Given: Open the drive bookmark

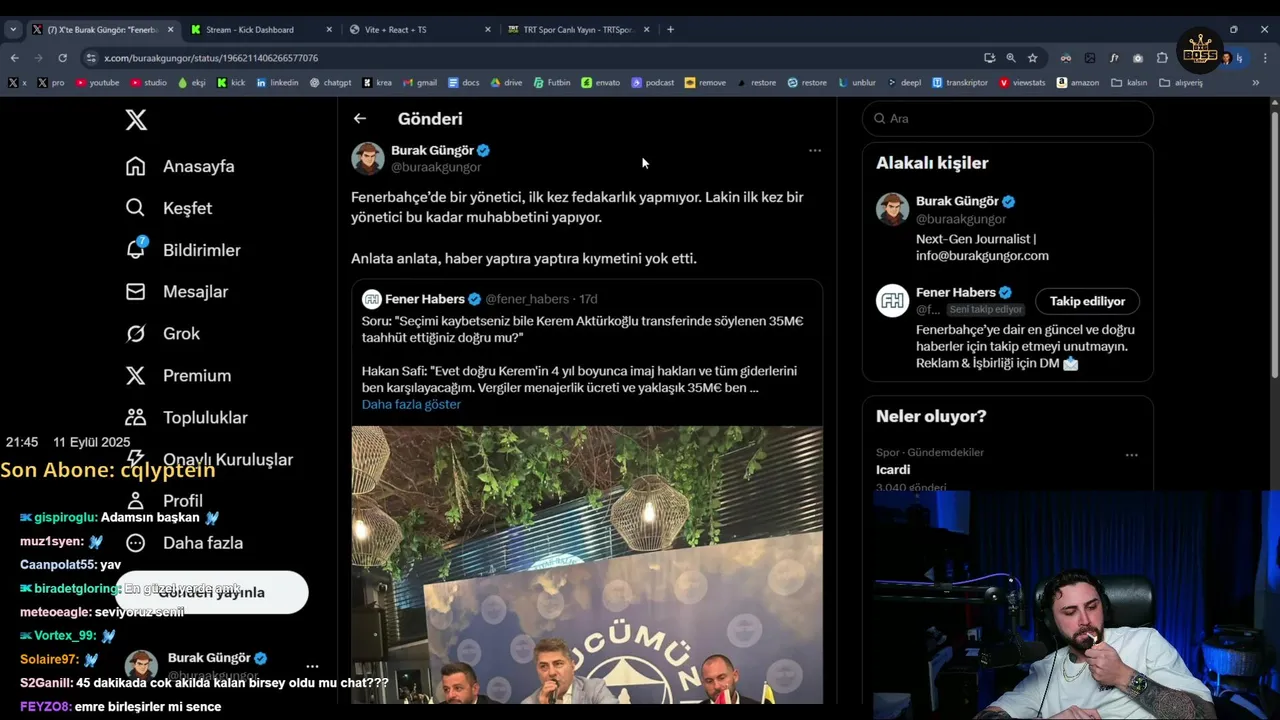Looking at the screenshot, I should (507, 83).
